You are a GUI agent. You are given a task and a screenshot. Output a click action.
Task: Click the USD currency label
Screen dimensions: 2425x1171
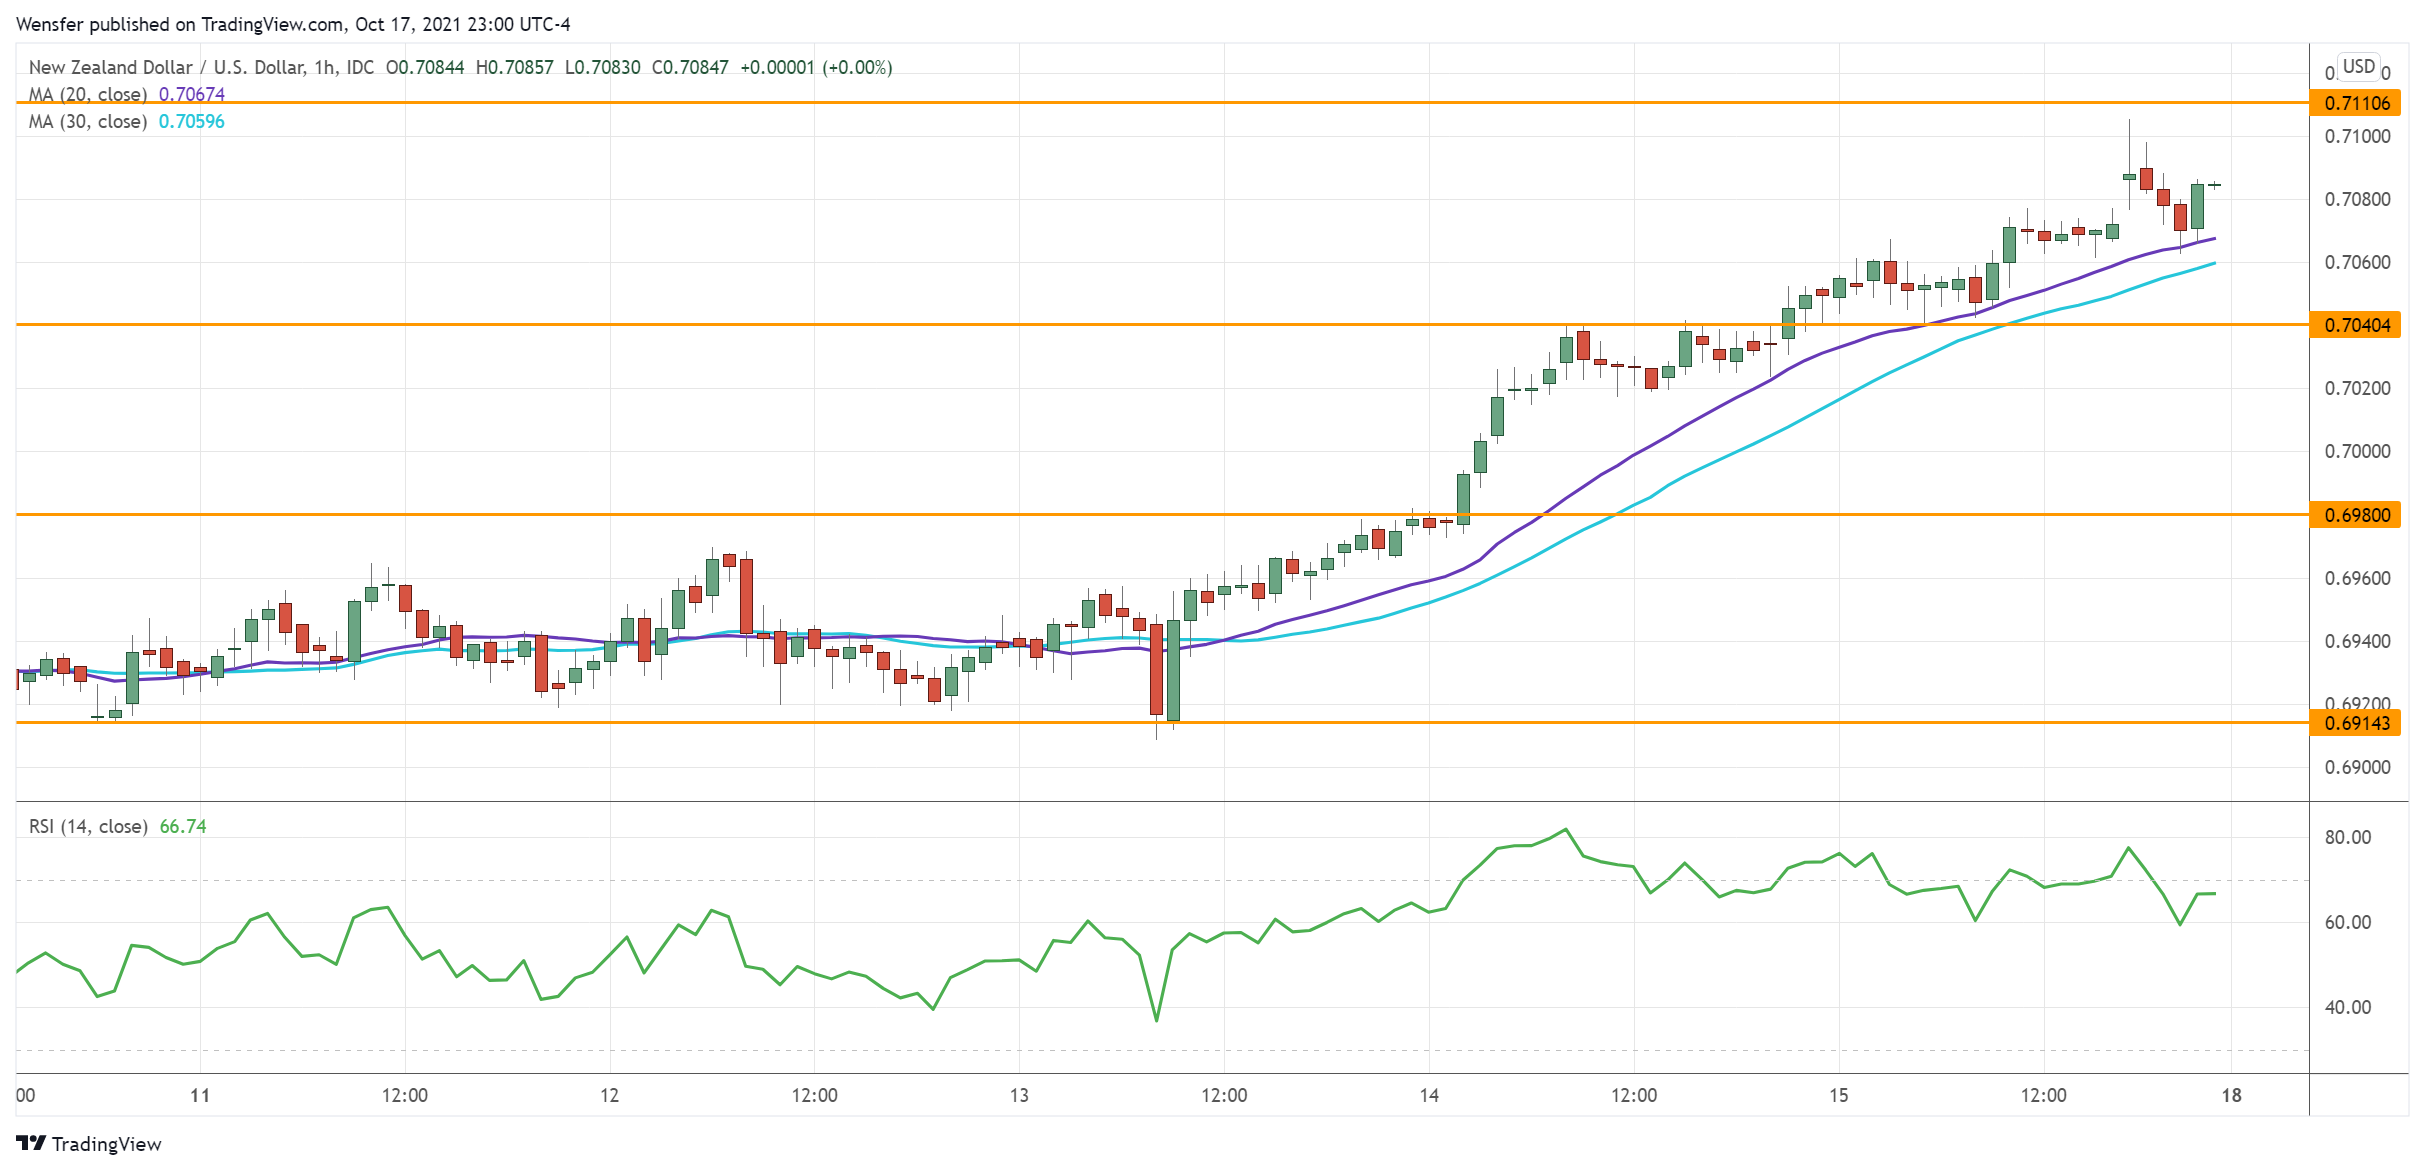pyautogui.click(x=2358, y=66)
